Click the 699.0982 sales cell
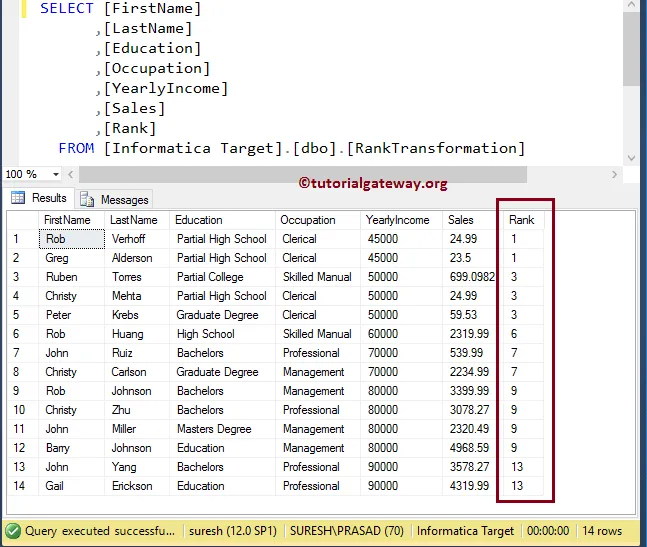The image size is (647, 547). pyautogui.click(x=472, y=277)
